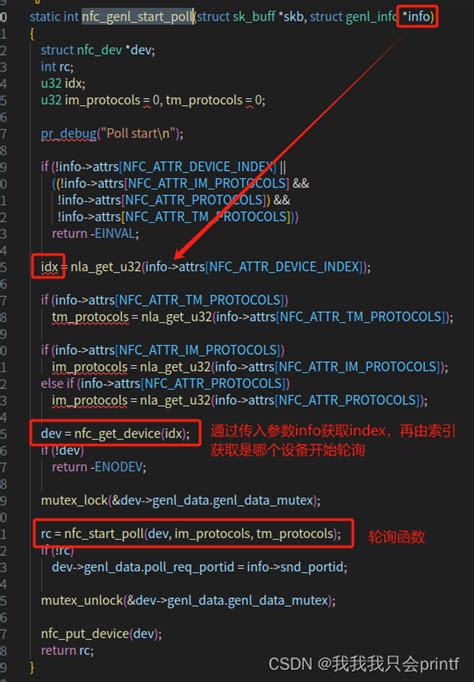
Task: Click the nfc_genl_start_poll function name
Action: pyautogui.click(x=137, y=17)
